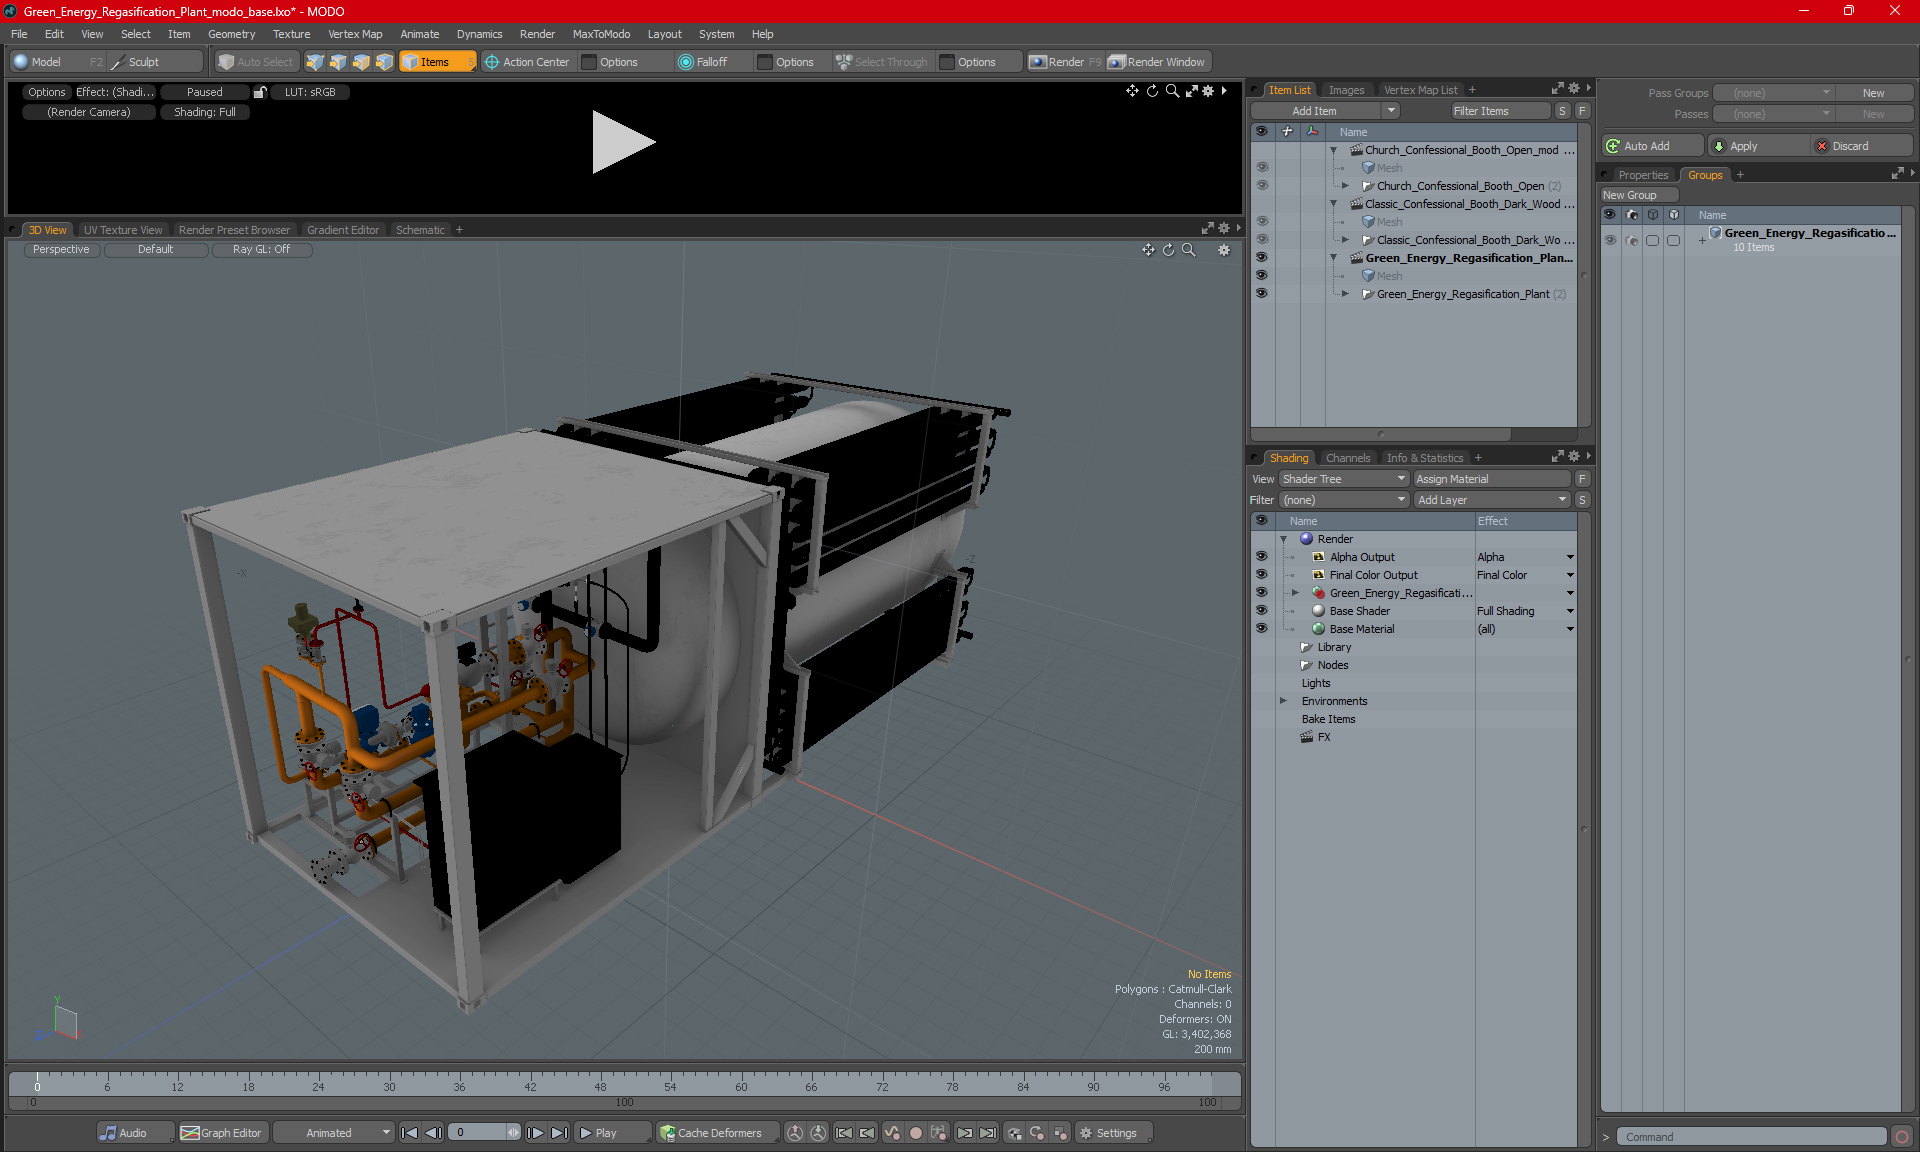Screen dimensions: 1920x1152
Task: Open 3D viewport settings gear
Action: [1223, 250]
